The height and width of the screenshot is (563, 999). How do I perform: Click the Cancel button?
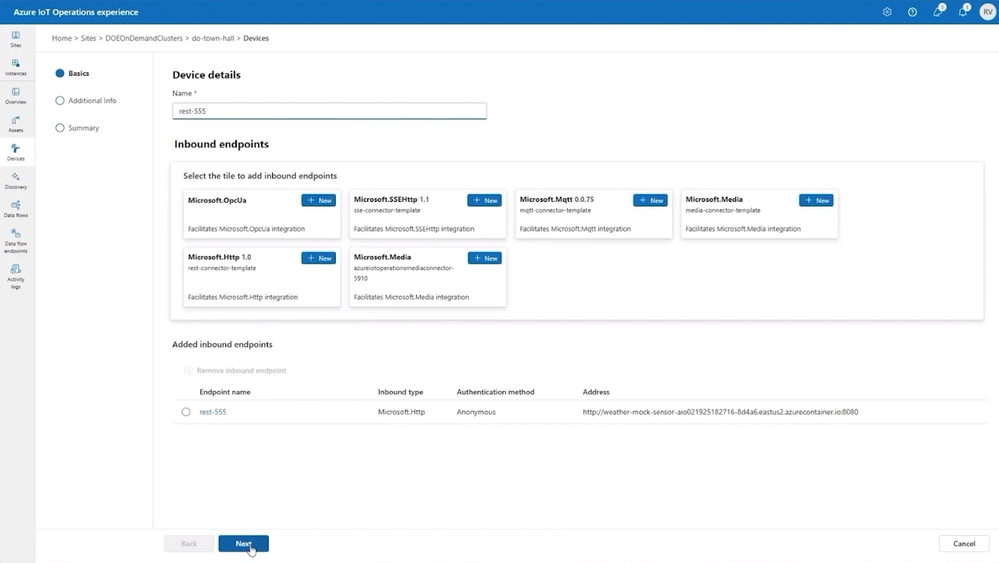click(x=964, y=543)
